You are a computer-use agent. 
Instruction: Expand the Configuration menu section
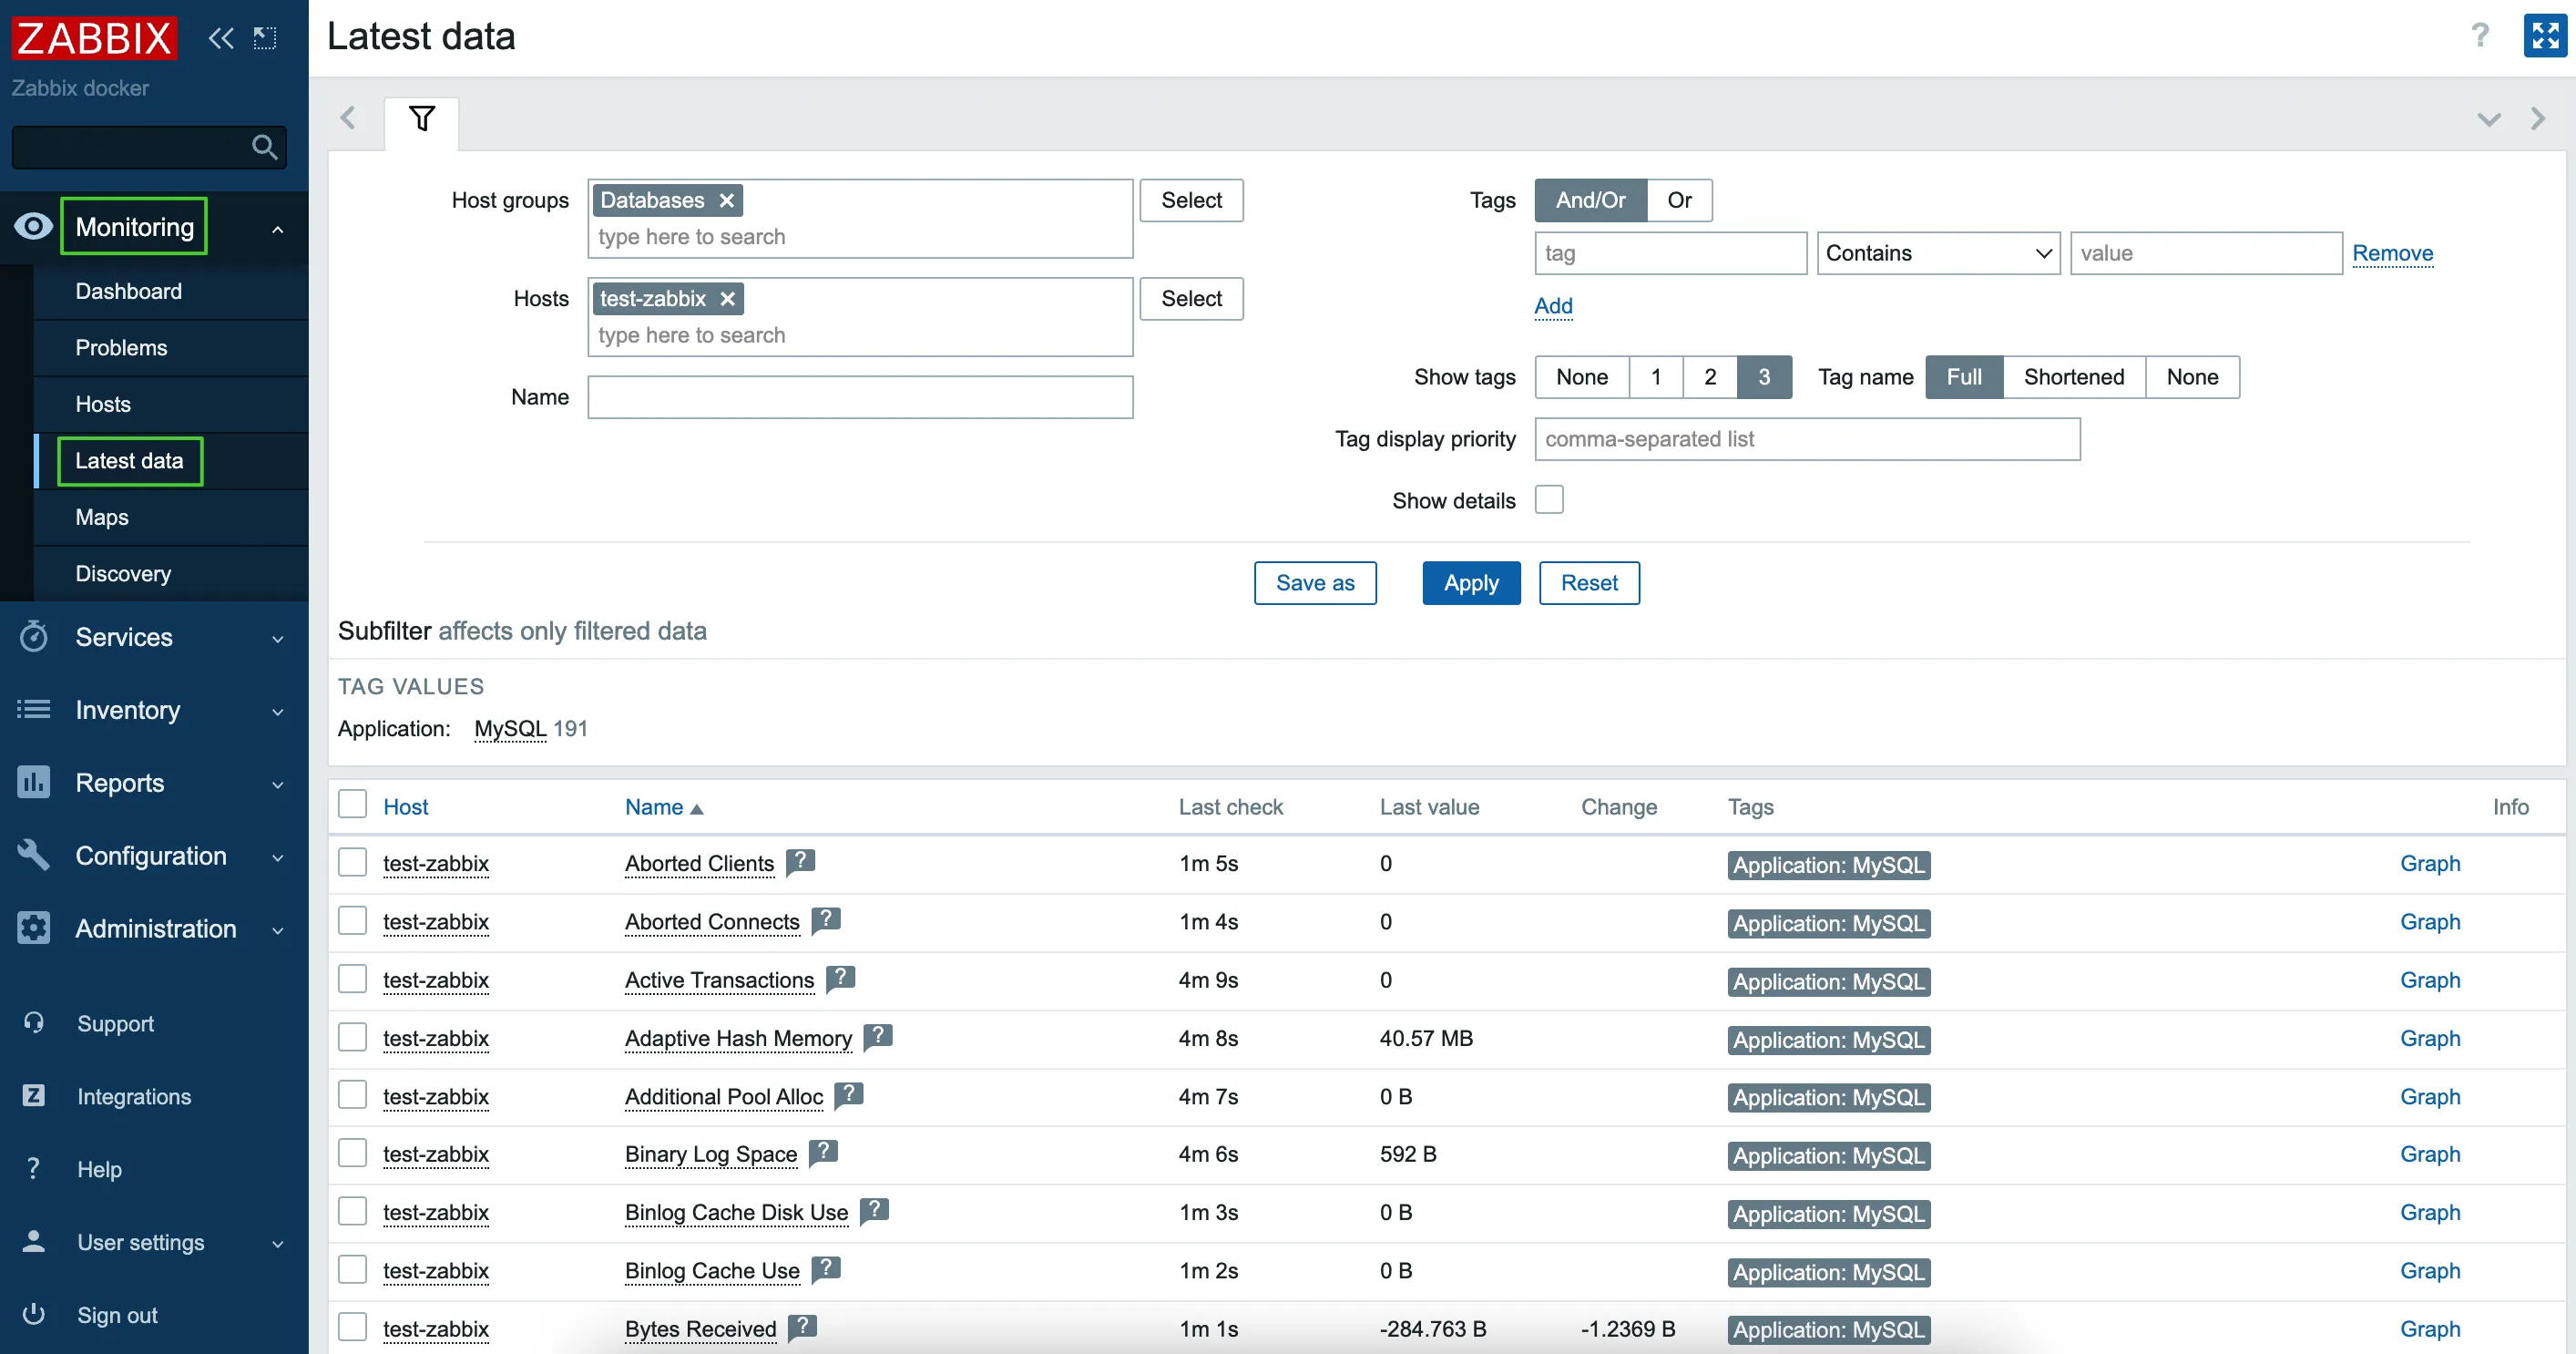(278, 858)
